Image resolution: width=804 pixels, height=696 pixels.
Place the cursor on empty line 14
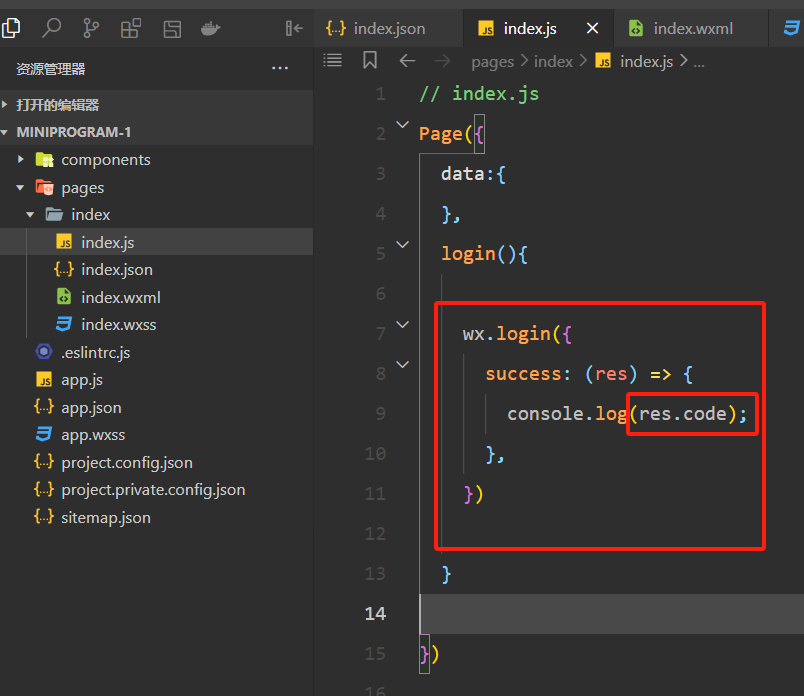[600, 613]
